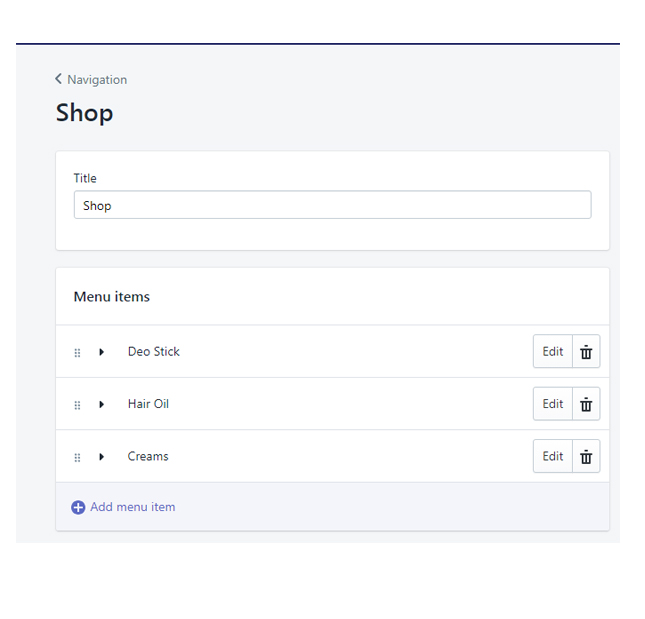This screenshot has height=619, width=645.
Task: Click the Creams drag handle
Action: coord(78,457)
